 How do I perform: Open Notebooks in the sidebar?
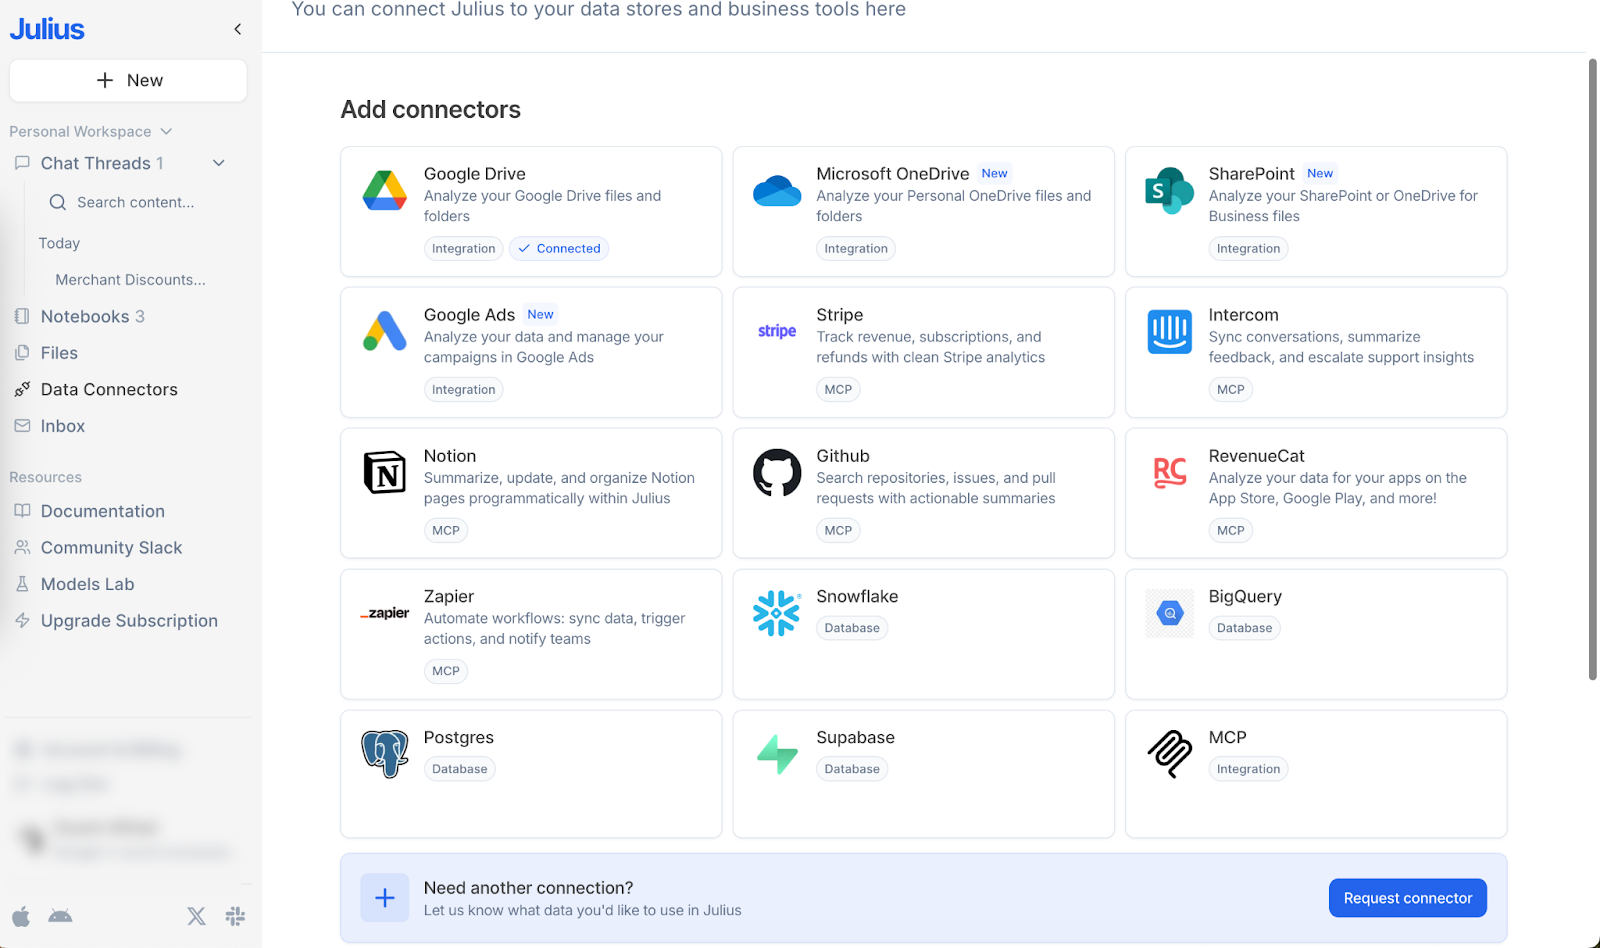pos(93,316)
